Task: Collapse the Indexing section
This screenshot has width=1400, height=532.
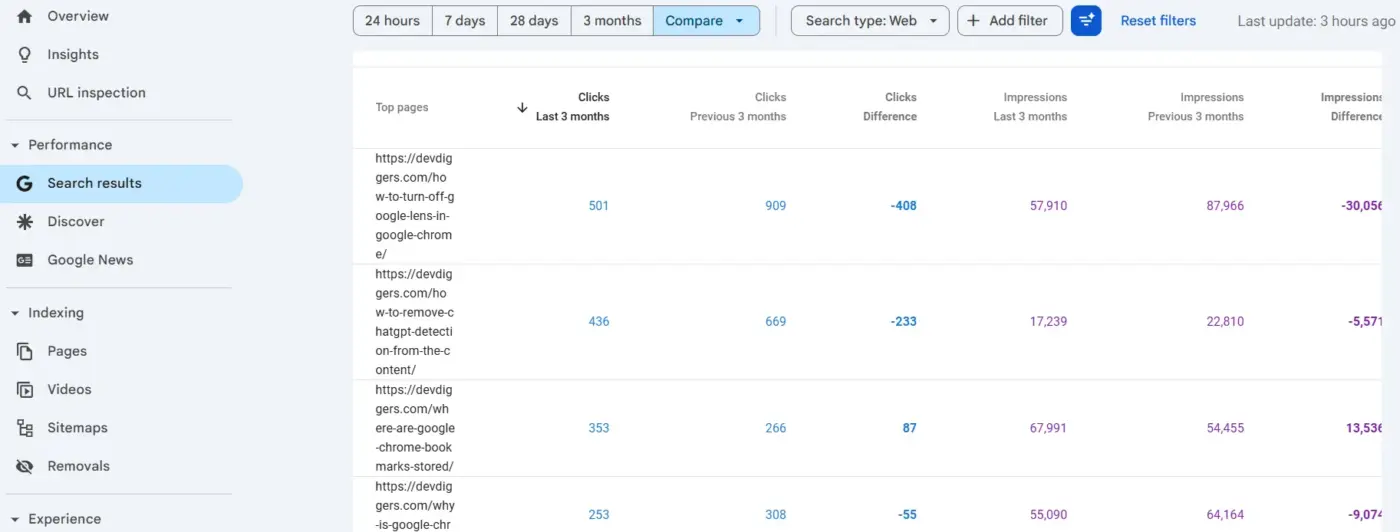Action: [x=15, y=313]
